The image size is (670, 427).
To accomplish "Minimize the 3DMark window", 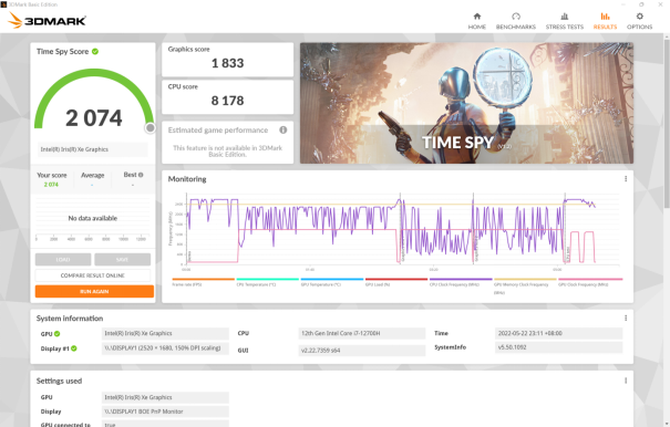I will (623, 4).
